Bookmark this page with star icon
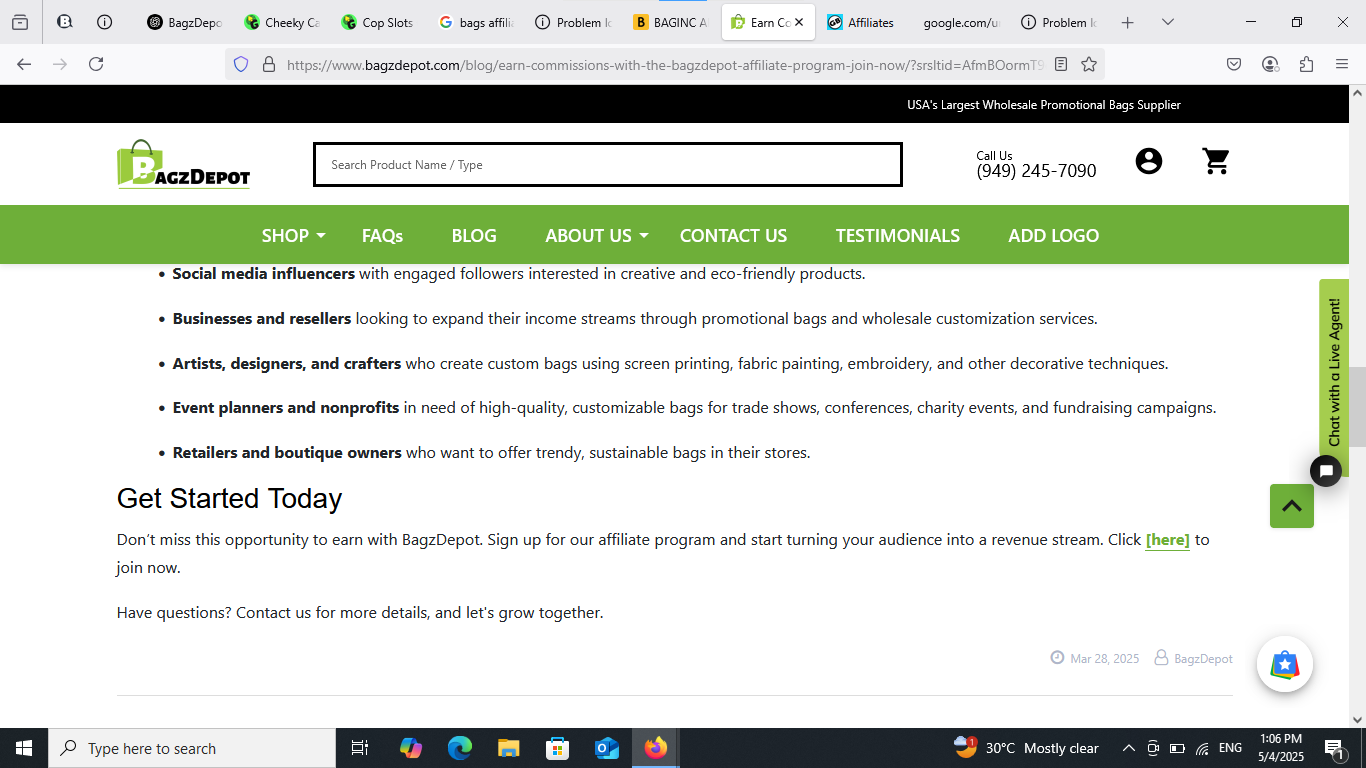 pos(1089,64)
